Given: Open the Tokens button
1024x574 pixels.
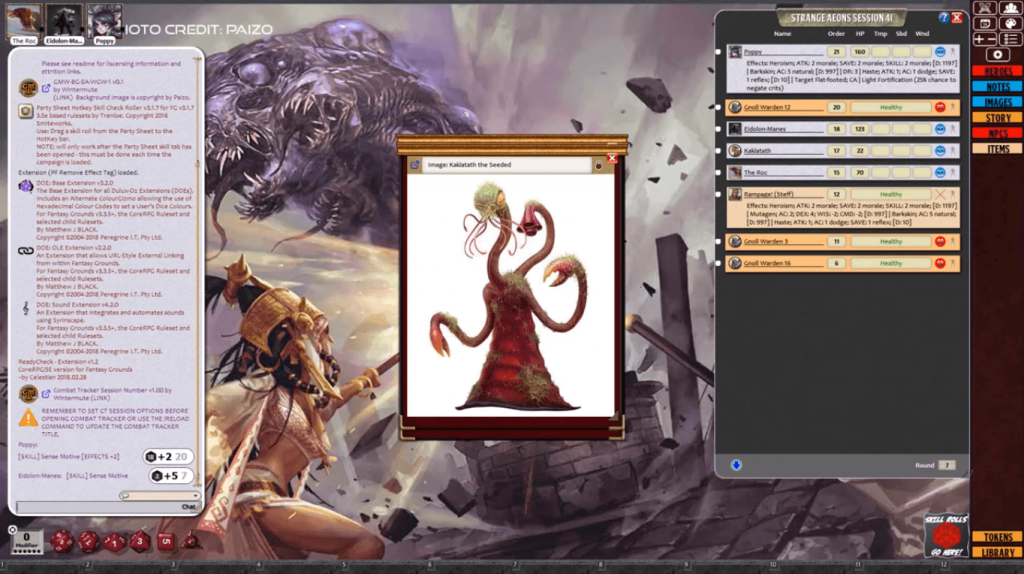Looking at the screenshot, I should point(997,537).
